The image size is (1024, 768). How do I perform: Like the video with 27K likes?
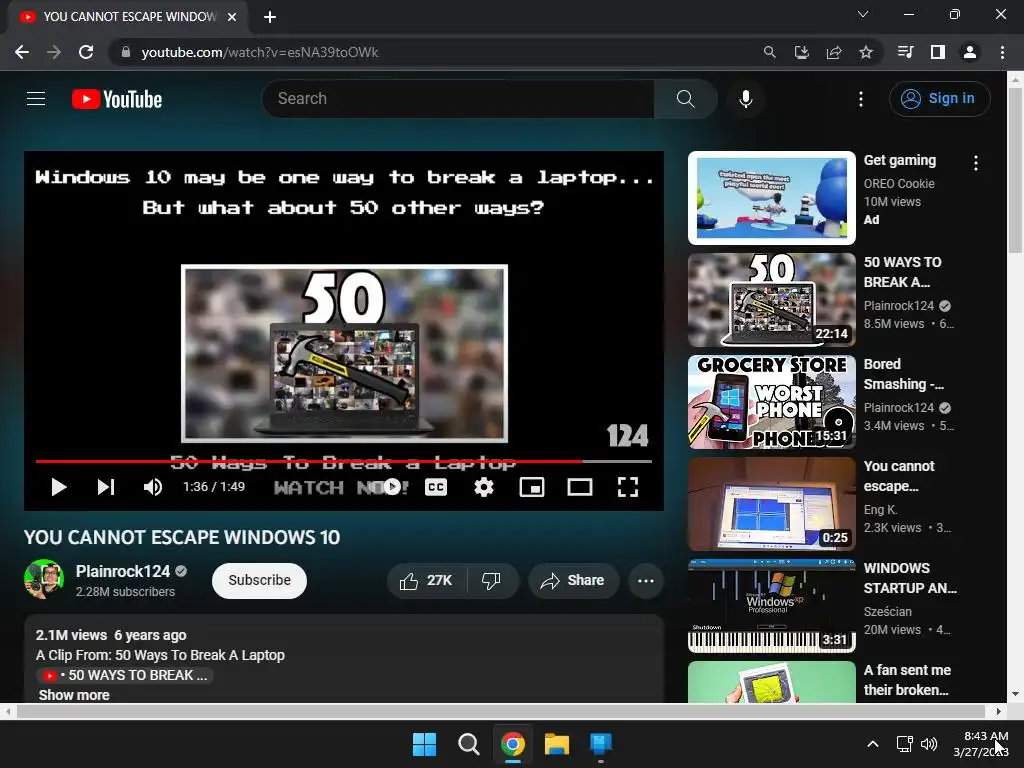(426, 581)
